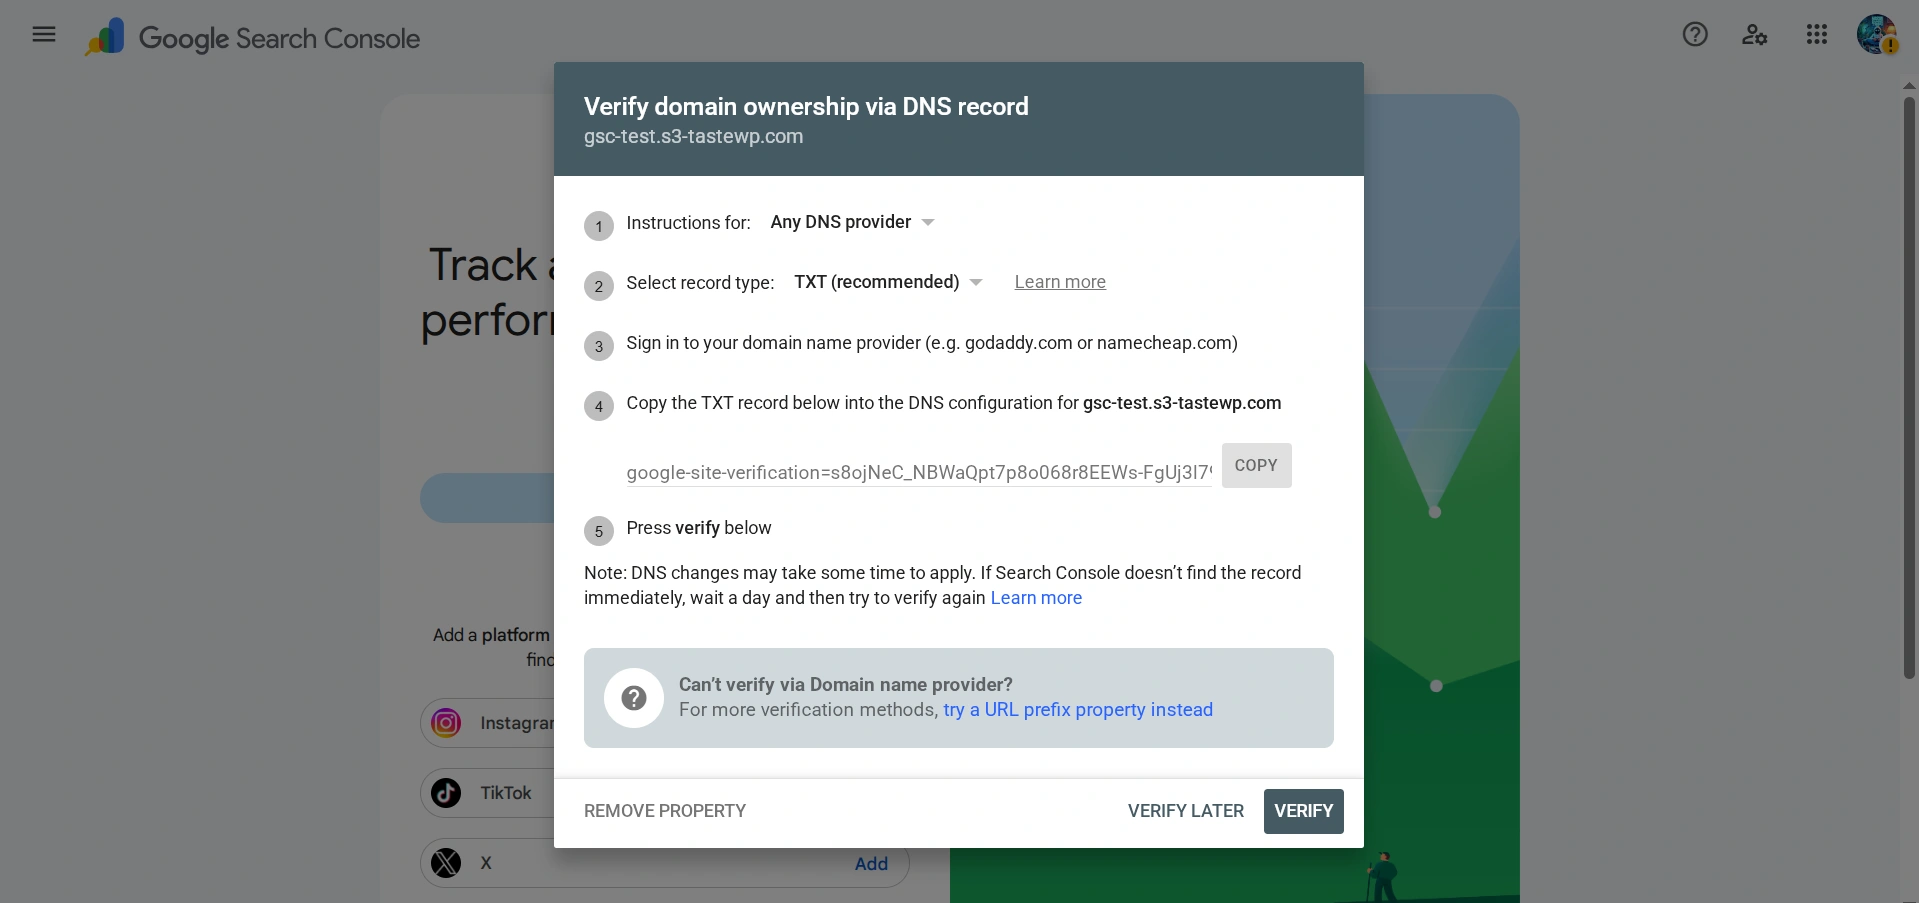Expand the TXT (recommended) record type dropdown
Image resolution: width=1919 pixels, height=903 pixels.
point(888,282)
